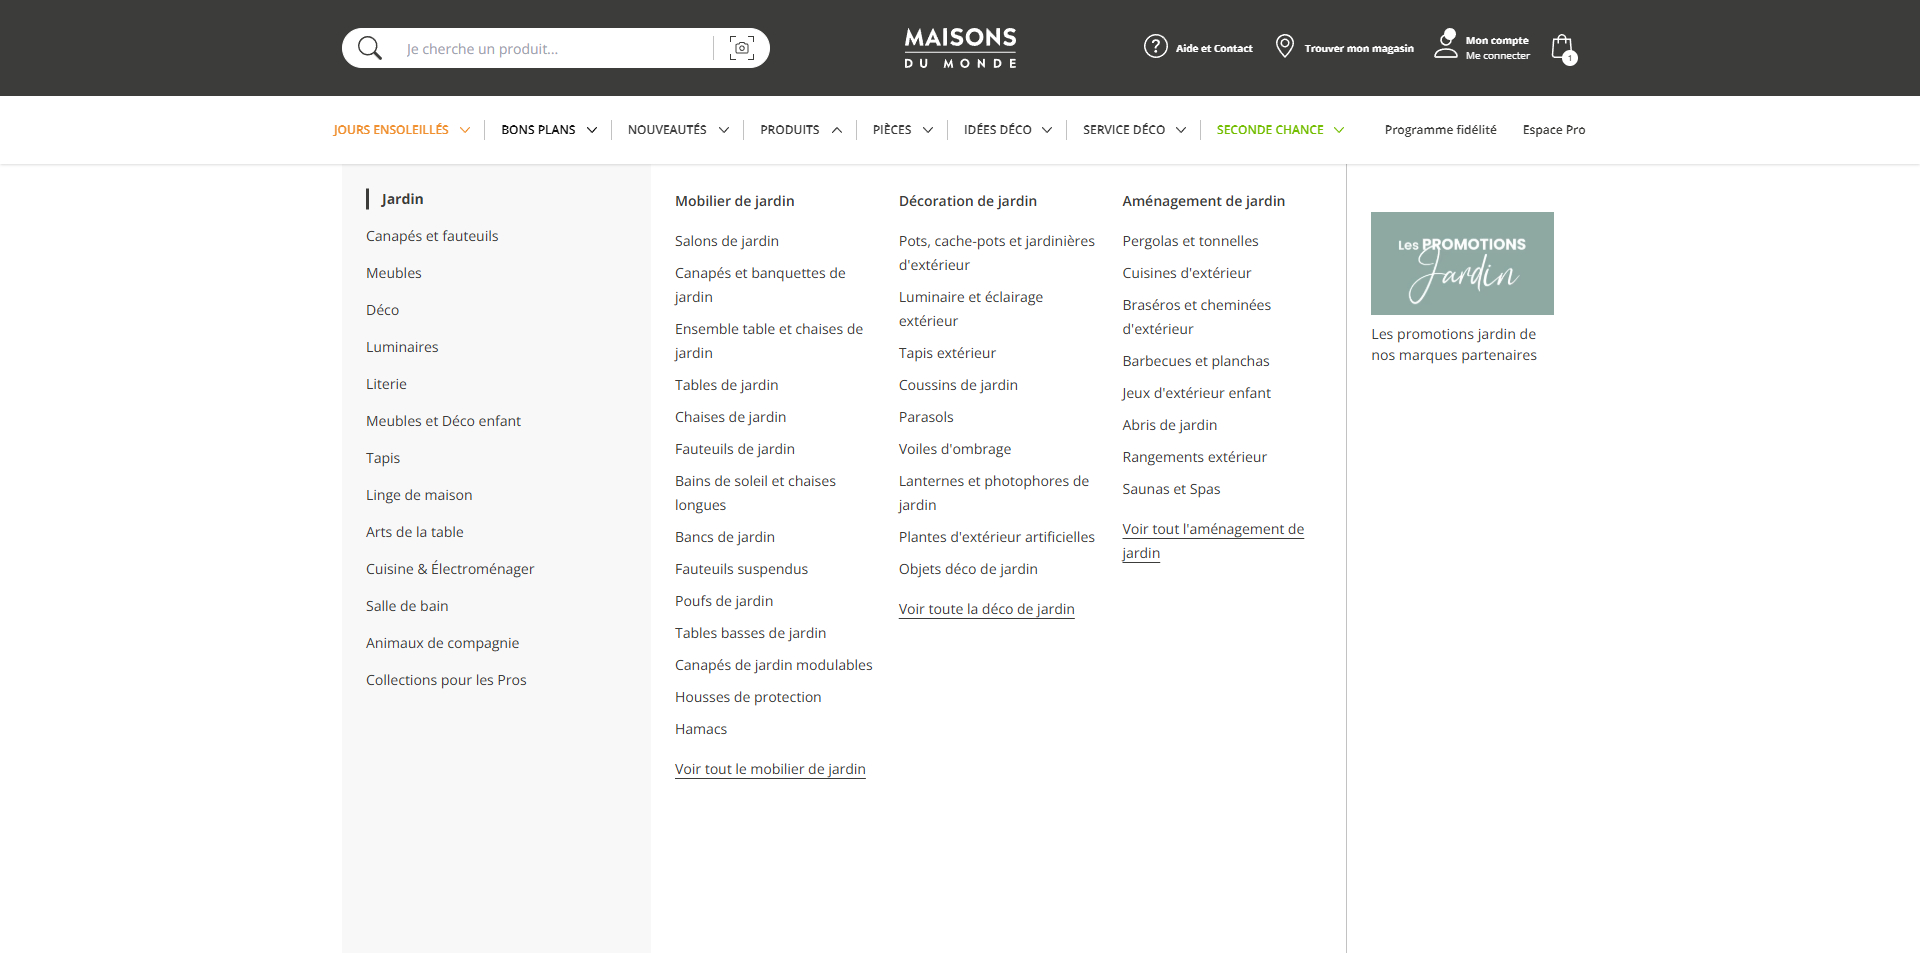Open Pergolas et tonnelles link

click(x=1190, y=241)
